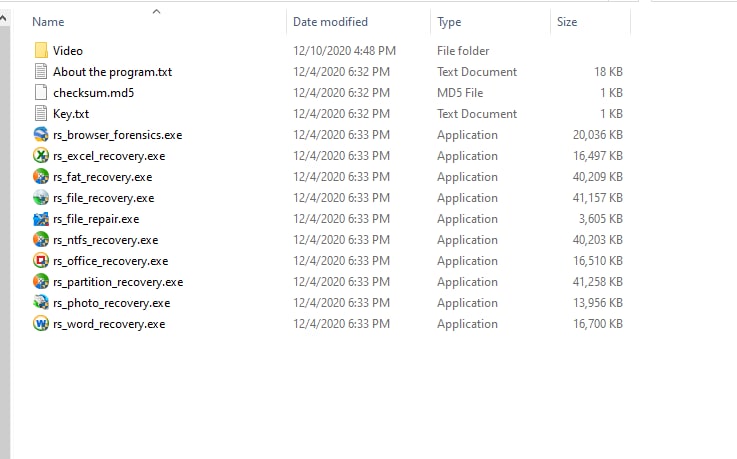
Task: Select Key.txt file name
Action: pyautogui.click(x=71, y=114)
